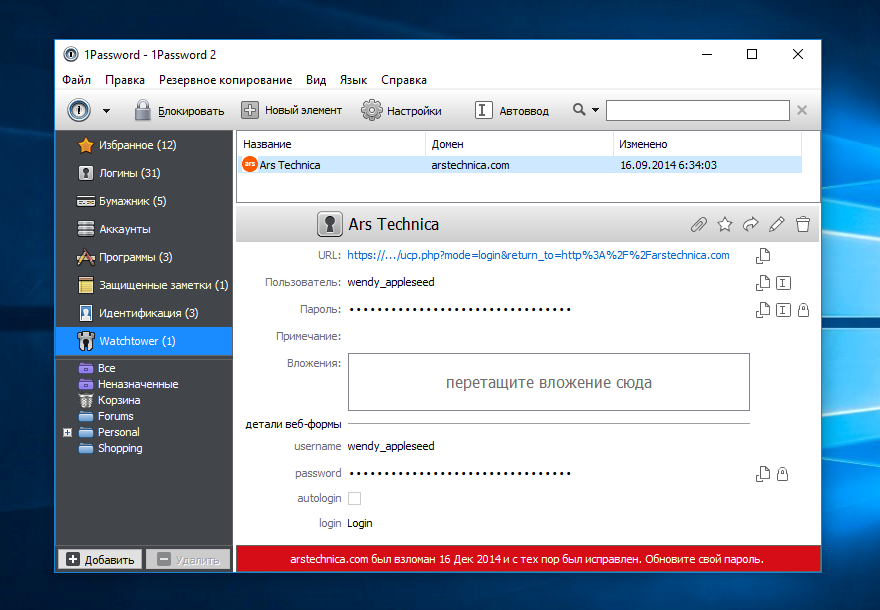Click the share arrow icon in the item header

pos(750,224)
